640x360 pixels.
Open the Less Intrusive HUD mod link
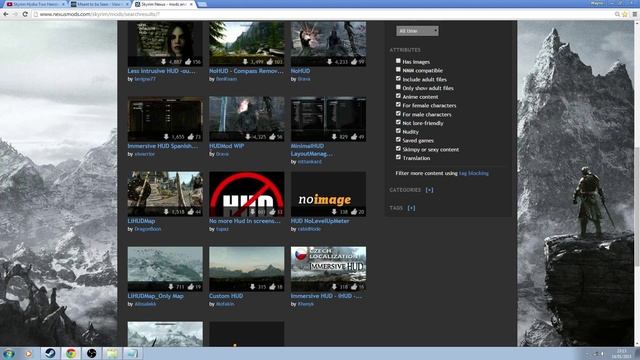161,71
